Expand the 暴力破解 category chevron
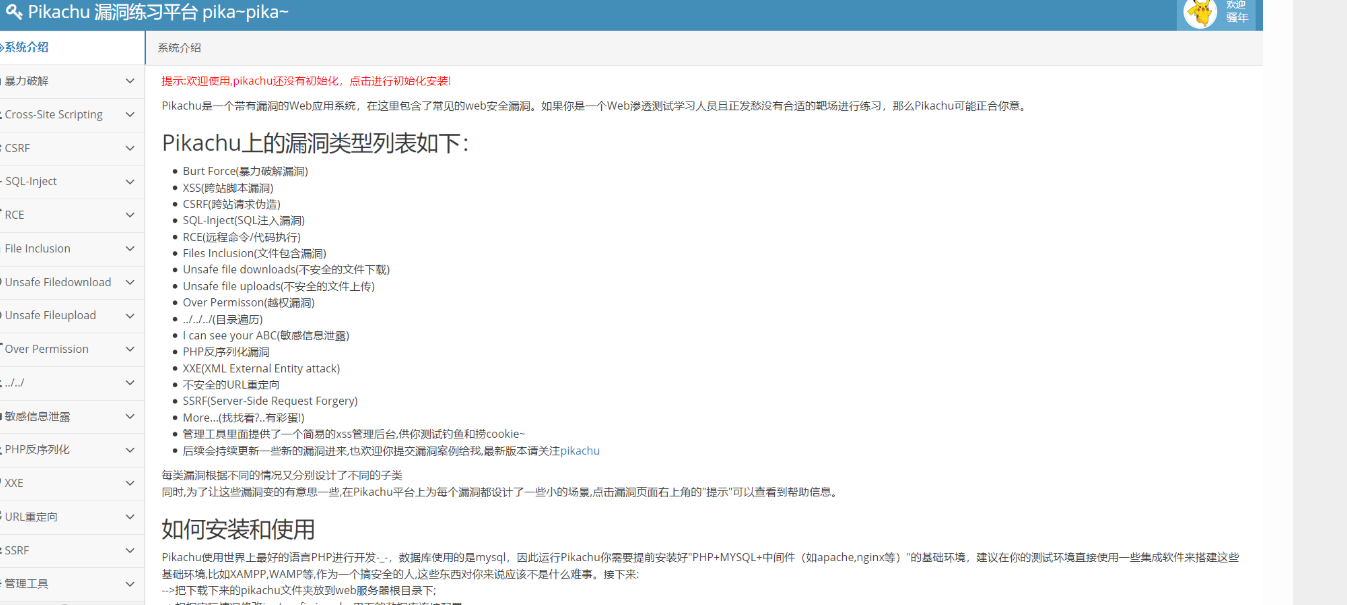The height and width of the screenshot is (605, 1347). click(130, 80)
